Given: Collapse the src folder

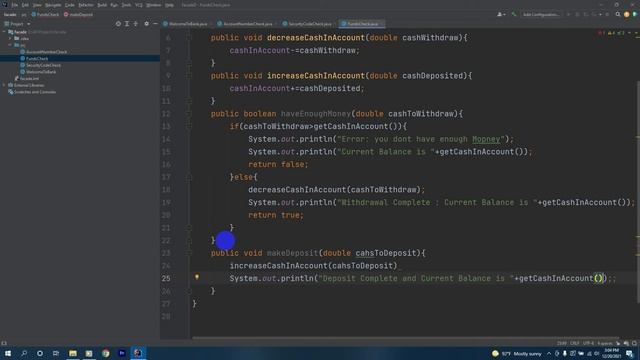Looking at the screenshot, I should click(10, 45).
